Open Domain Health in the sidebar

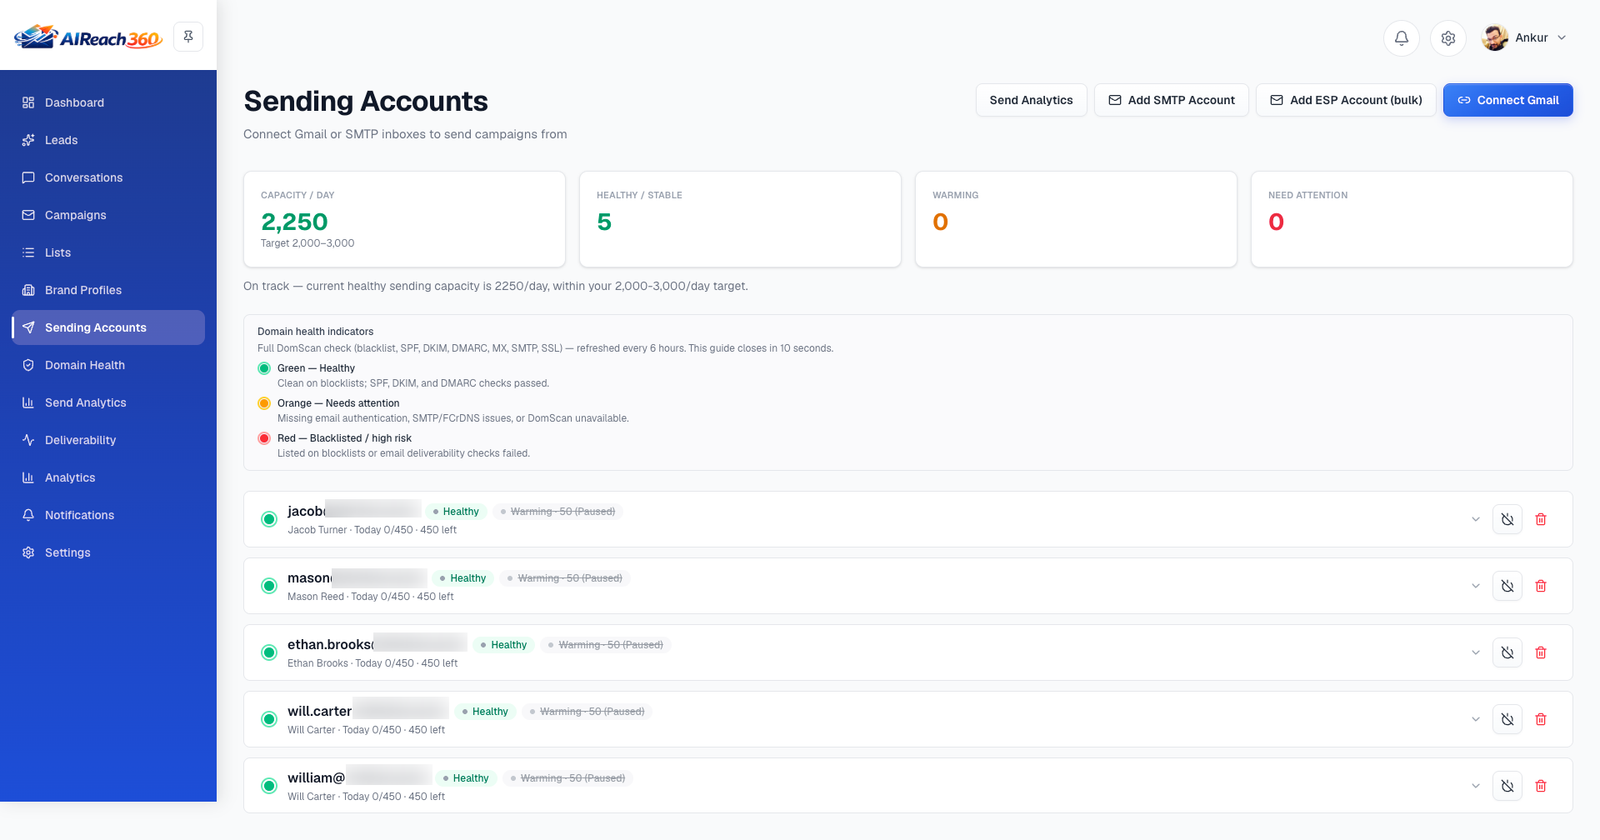[x=108, y=365]
